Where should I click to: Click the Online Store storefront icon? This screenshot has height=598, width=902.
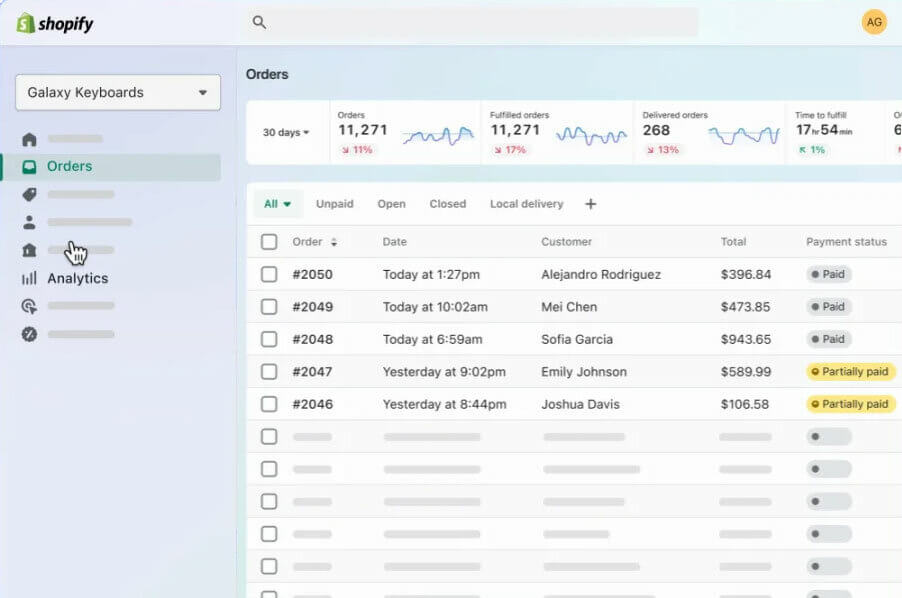tap(28, 250)
